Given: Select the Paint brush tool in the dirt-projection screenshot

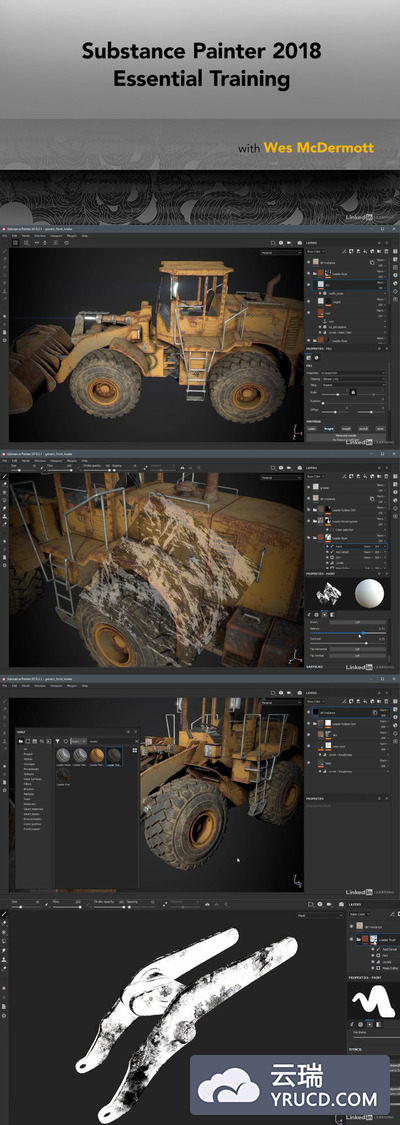Looking at the screenshot, I should (4, 476).
